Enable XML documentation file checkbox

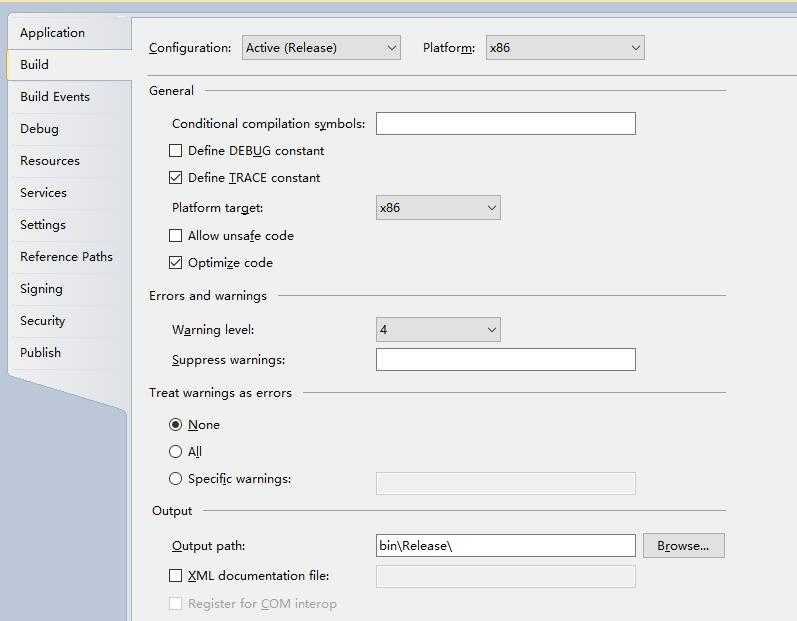pyautogui.click(x=175, y=576)
